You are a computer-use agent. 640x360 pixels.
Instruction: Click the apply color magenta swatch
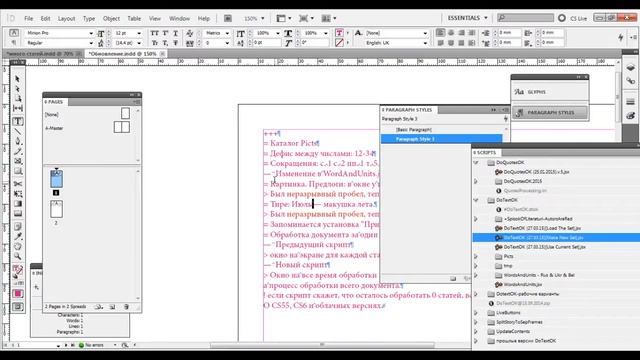pos(18,293)
